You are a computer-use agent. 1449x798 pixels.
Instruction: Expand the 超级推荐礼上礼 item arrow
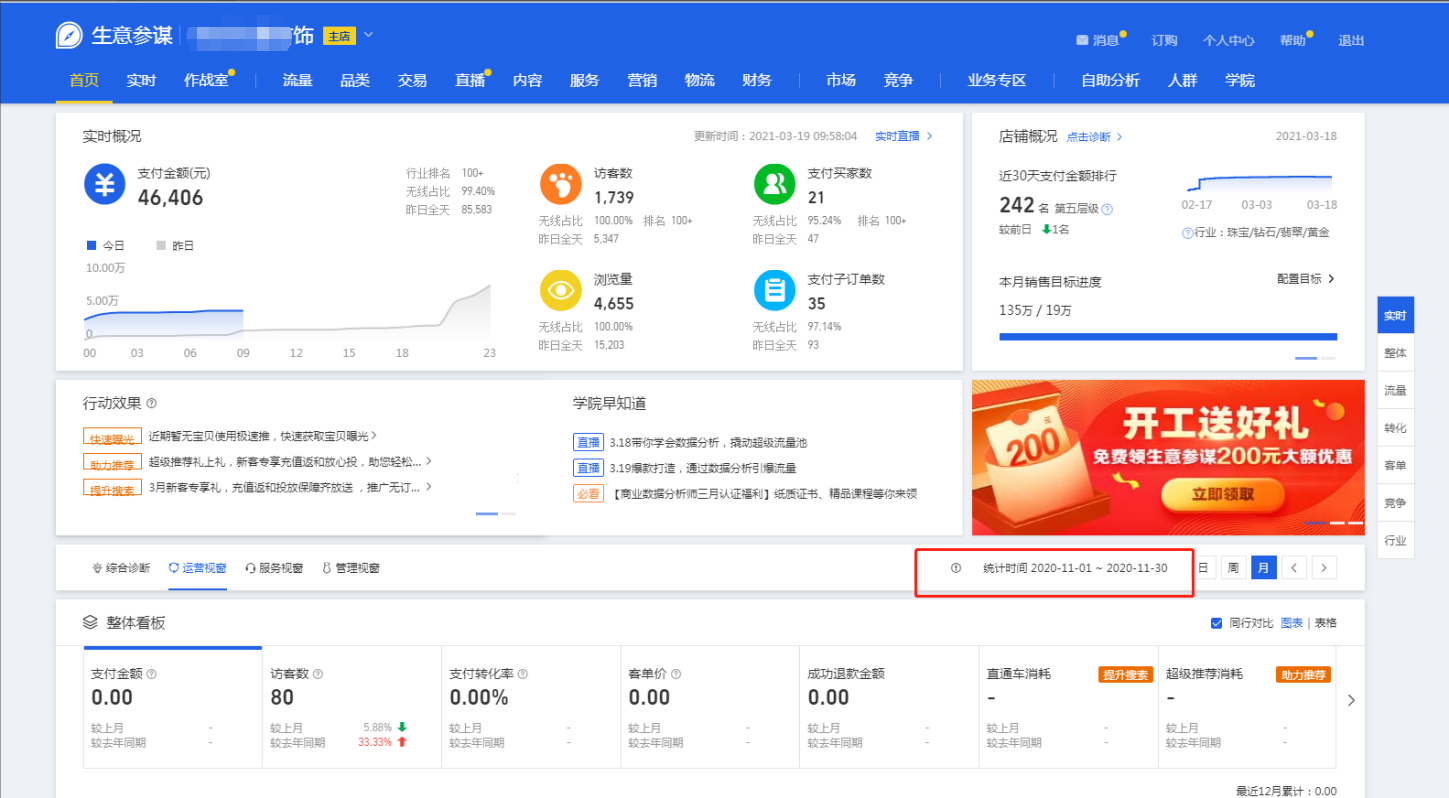[429, 461]
